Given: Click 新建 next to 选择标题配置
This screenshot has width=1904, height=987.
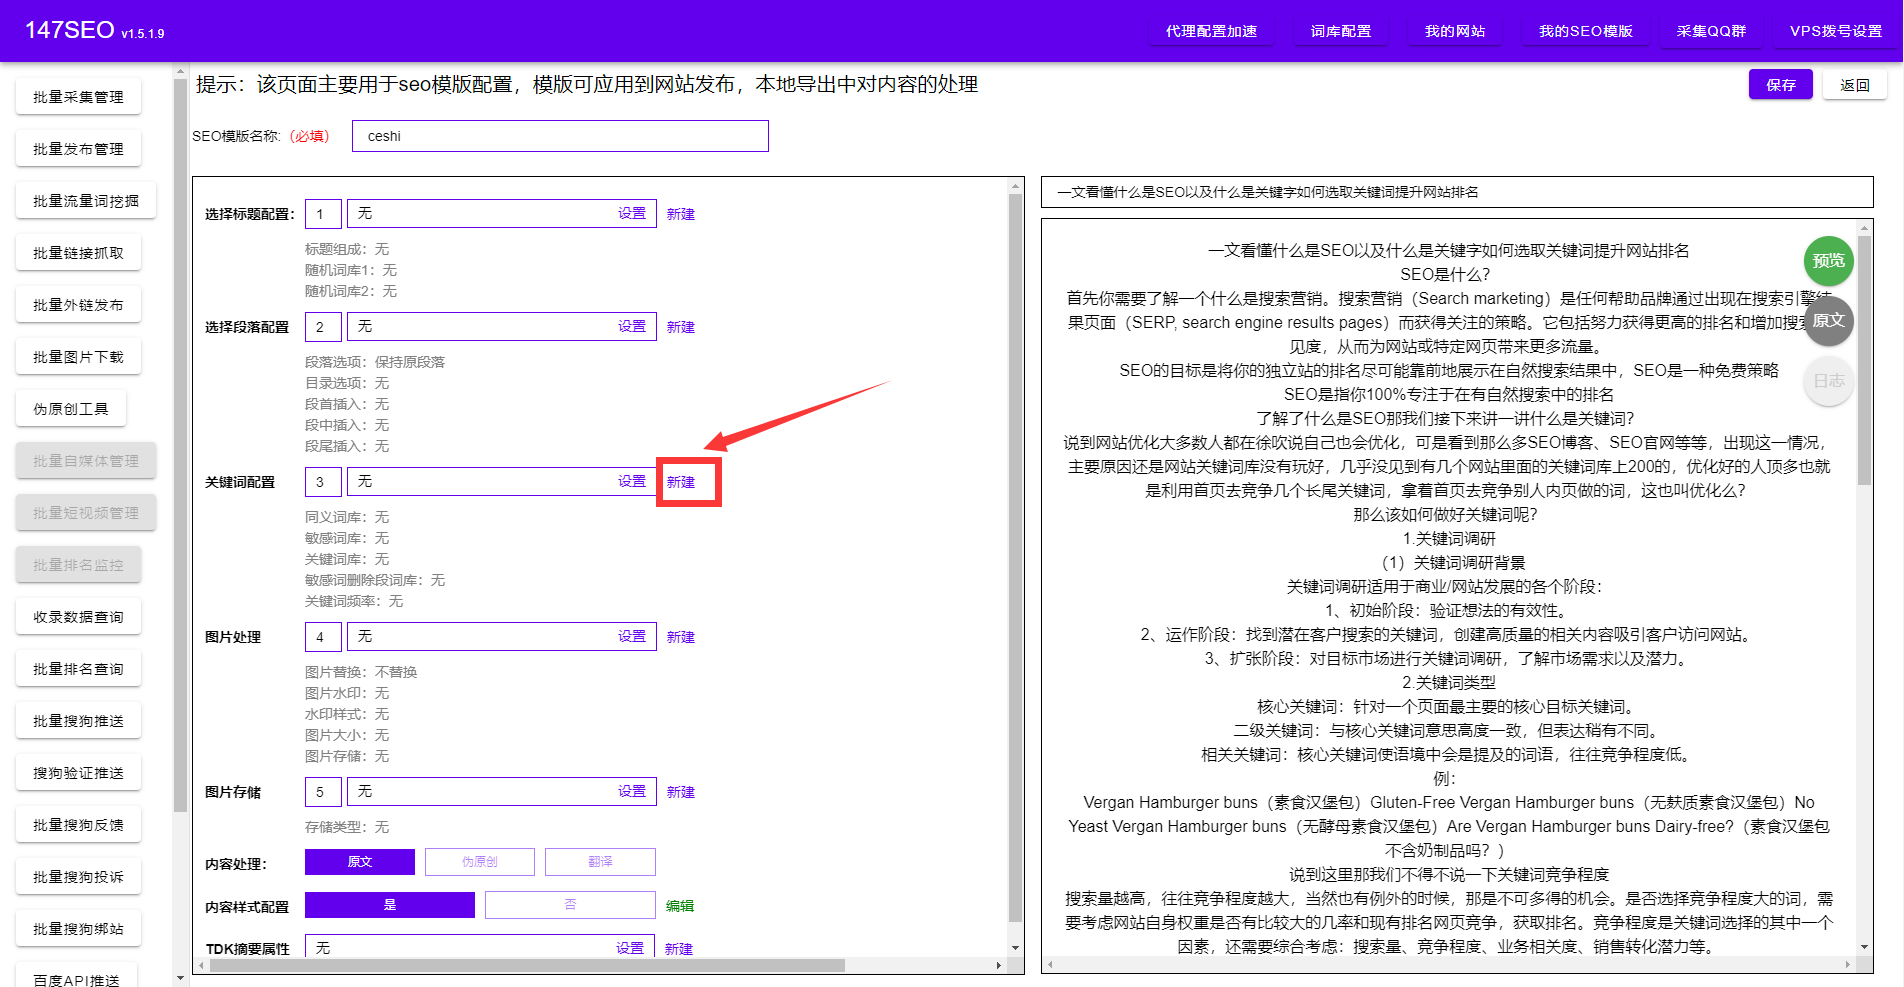Looking at the screenshot, I should pos(681,214).
